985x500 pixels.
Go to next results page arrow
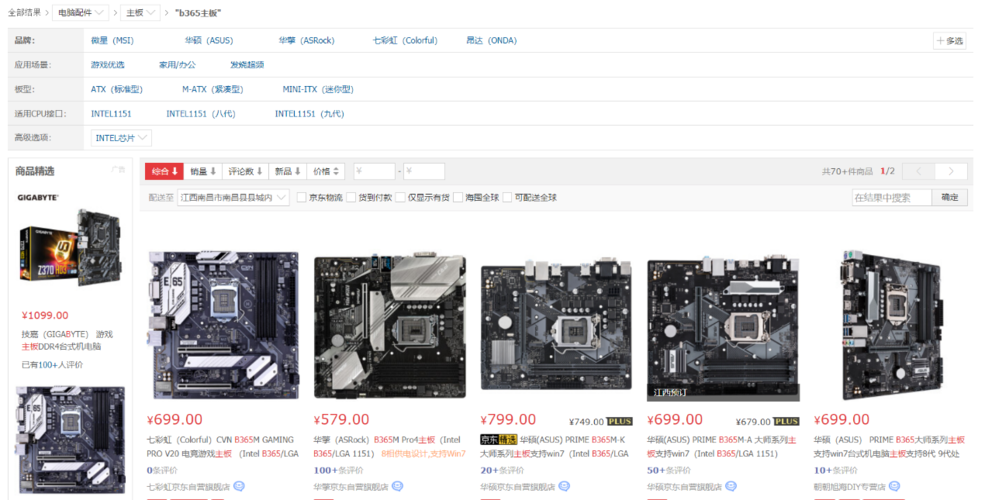(951, 171)
